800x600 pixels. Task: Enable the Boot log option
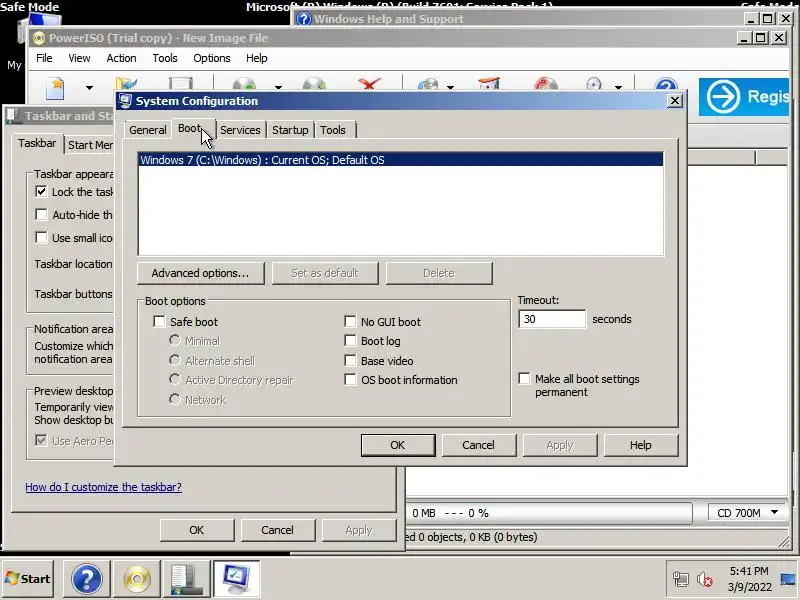pos(350,341)
